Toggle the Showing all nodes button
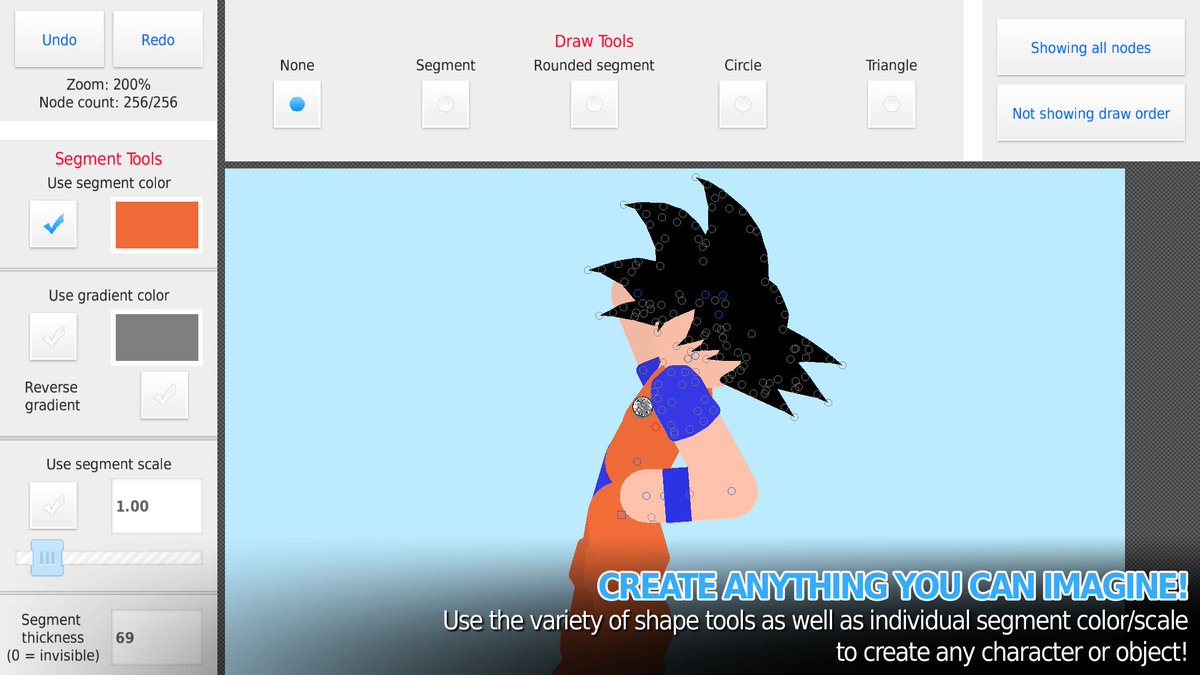 1090,48
